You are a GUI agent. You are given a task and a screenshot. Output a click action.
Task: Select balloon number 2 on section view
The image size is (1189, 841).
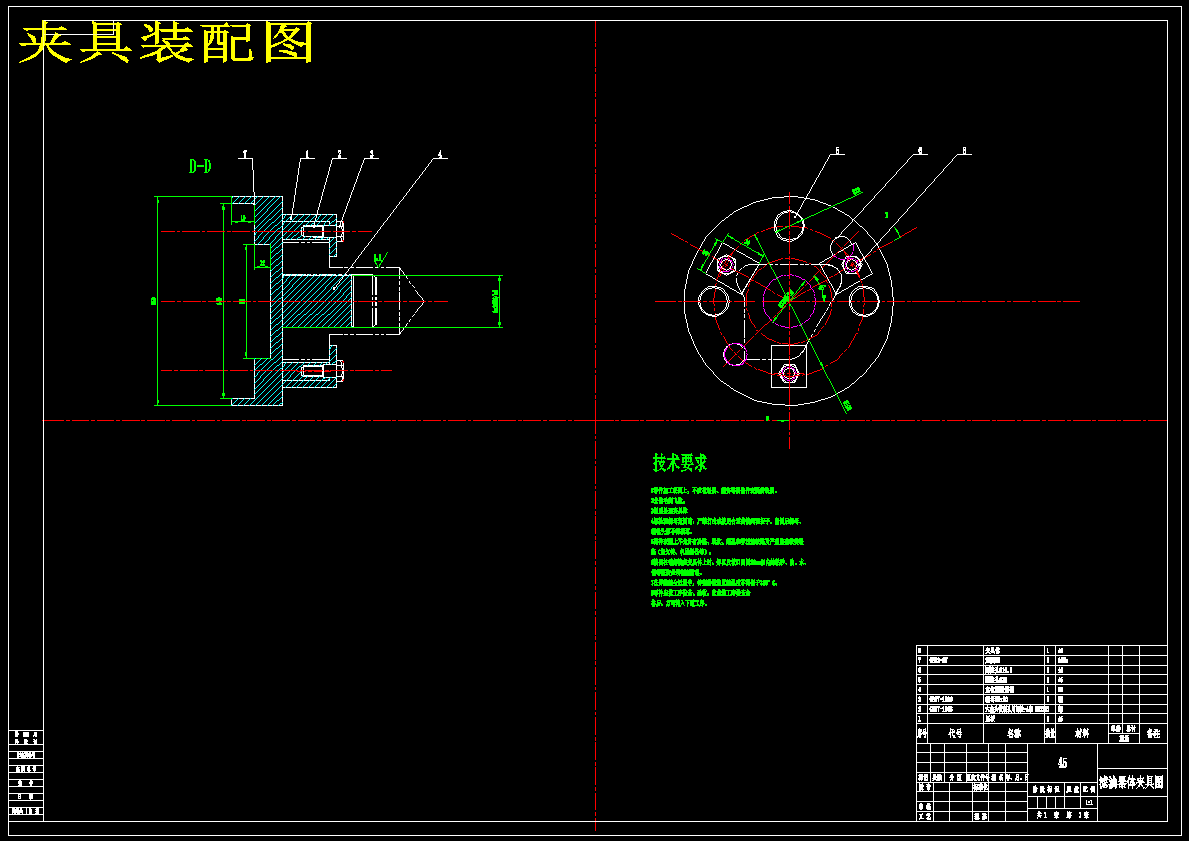[x=340, y=154]
